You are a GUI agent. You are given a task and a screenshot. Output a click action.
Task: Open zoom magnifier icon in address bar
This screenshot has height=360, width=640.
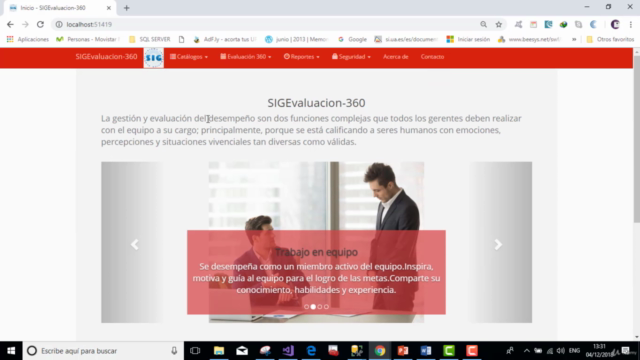pos(483,24)
